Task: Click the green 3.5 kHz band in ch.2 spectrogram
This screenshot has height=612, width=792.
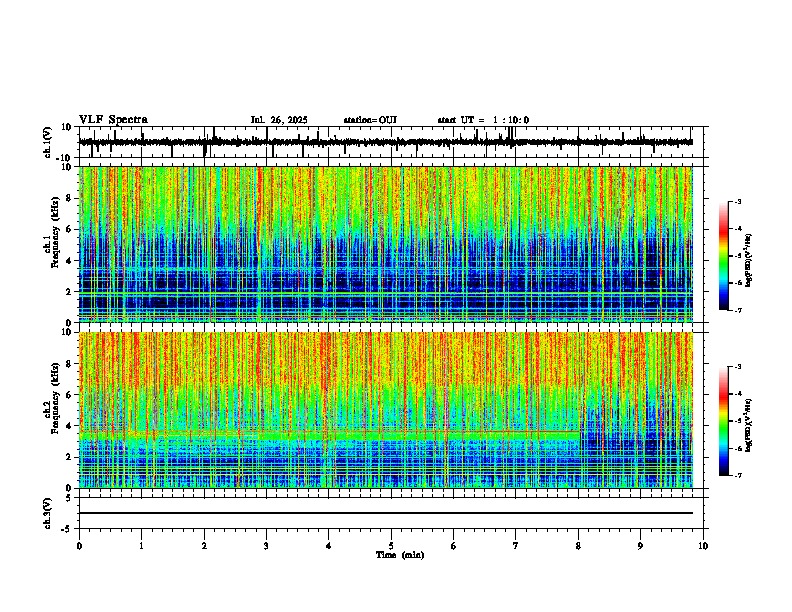Action: pos(329,435)
